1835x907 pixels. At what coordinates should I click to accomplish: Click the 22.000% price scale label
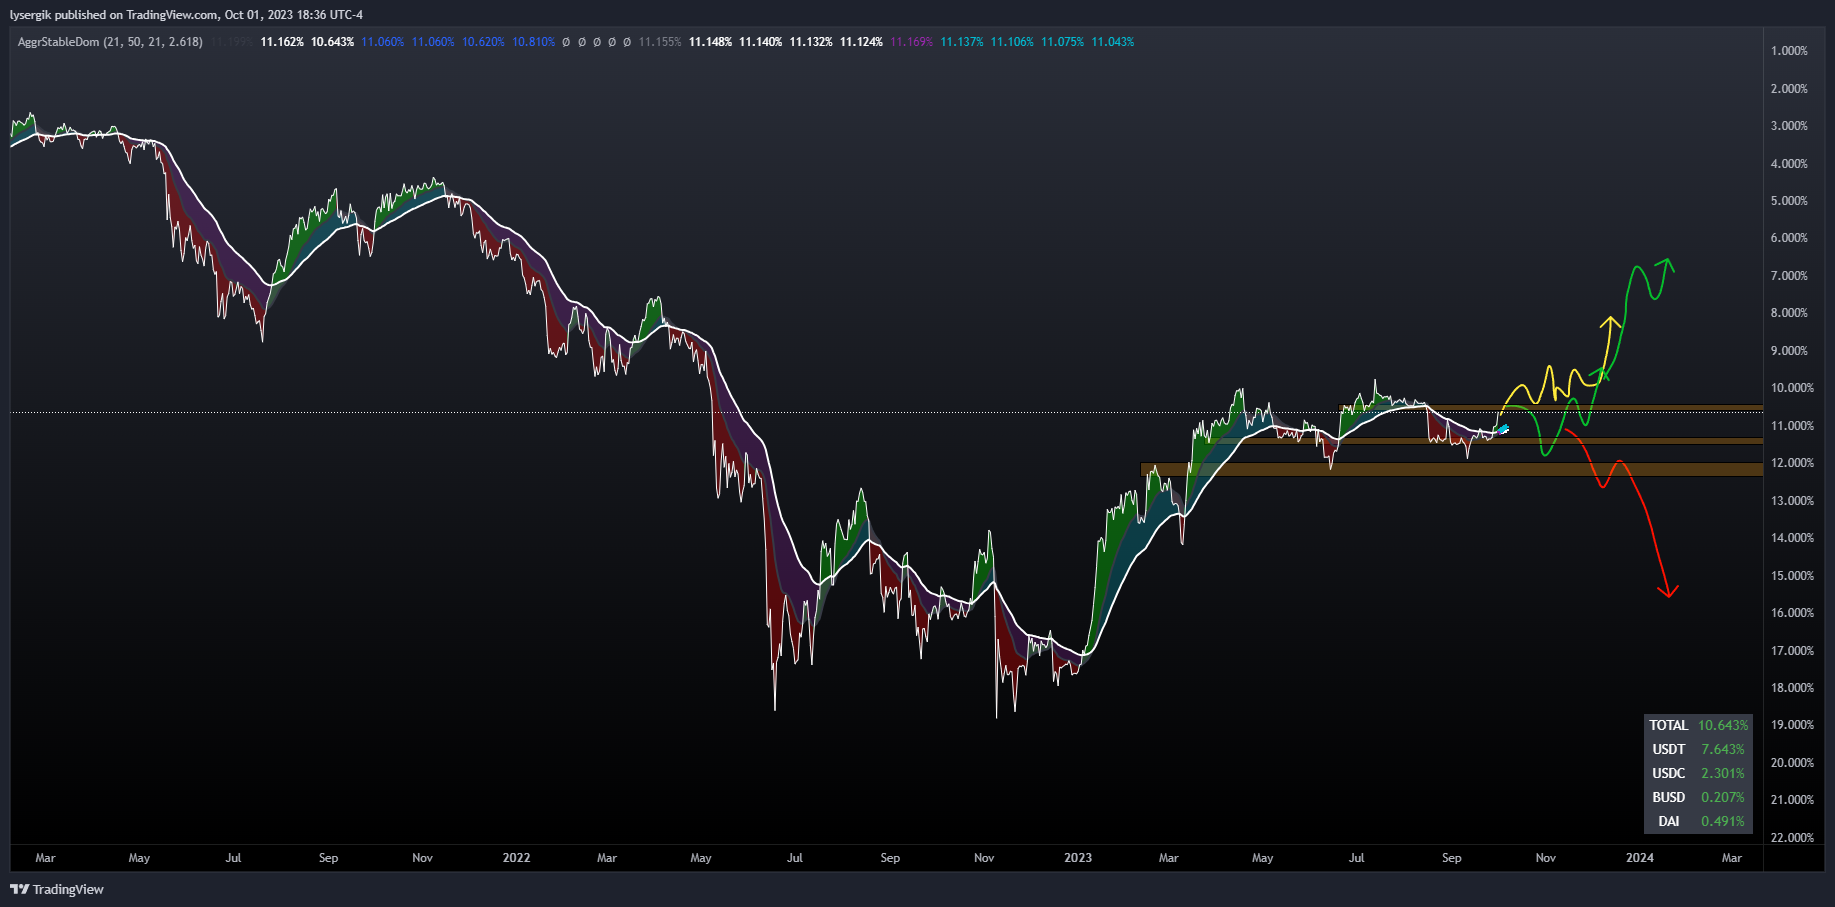(1792, 838)
